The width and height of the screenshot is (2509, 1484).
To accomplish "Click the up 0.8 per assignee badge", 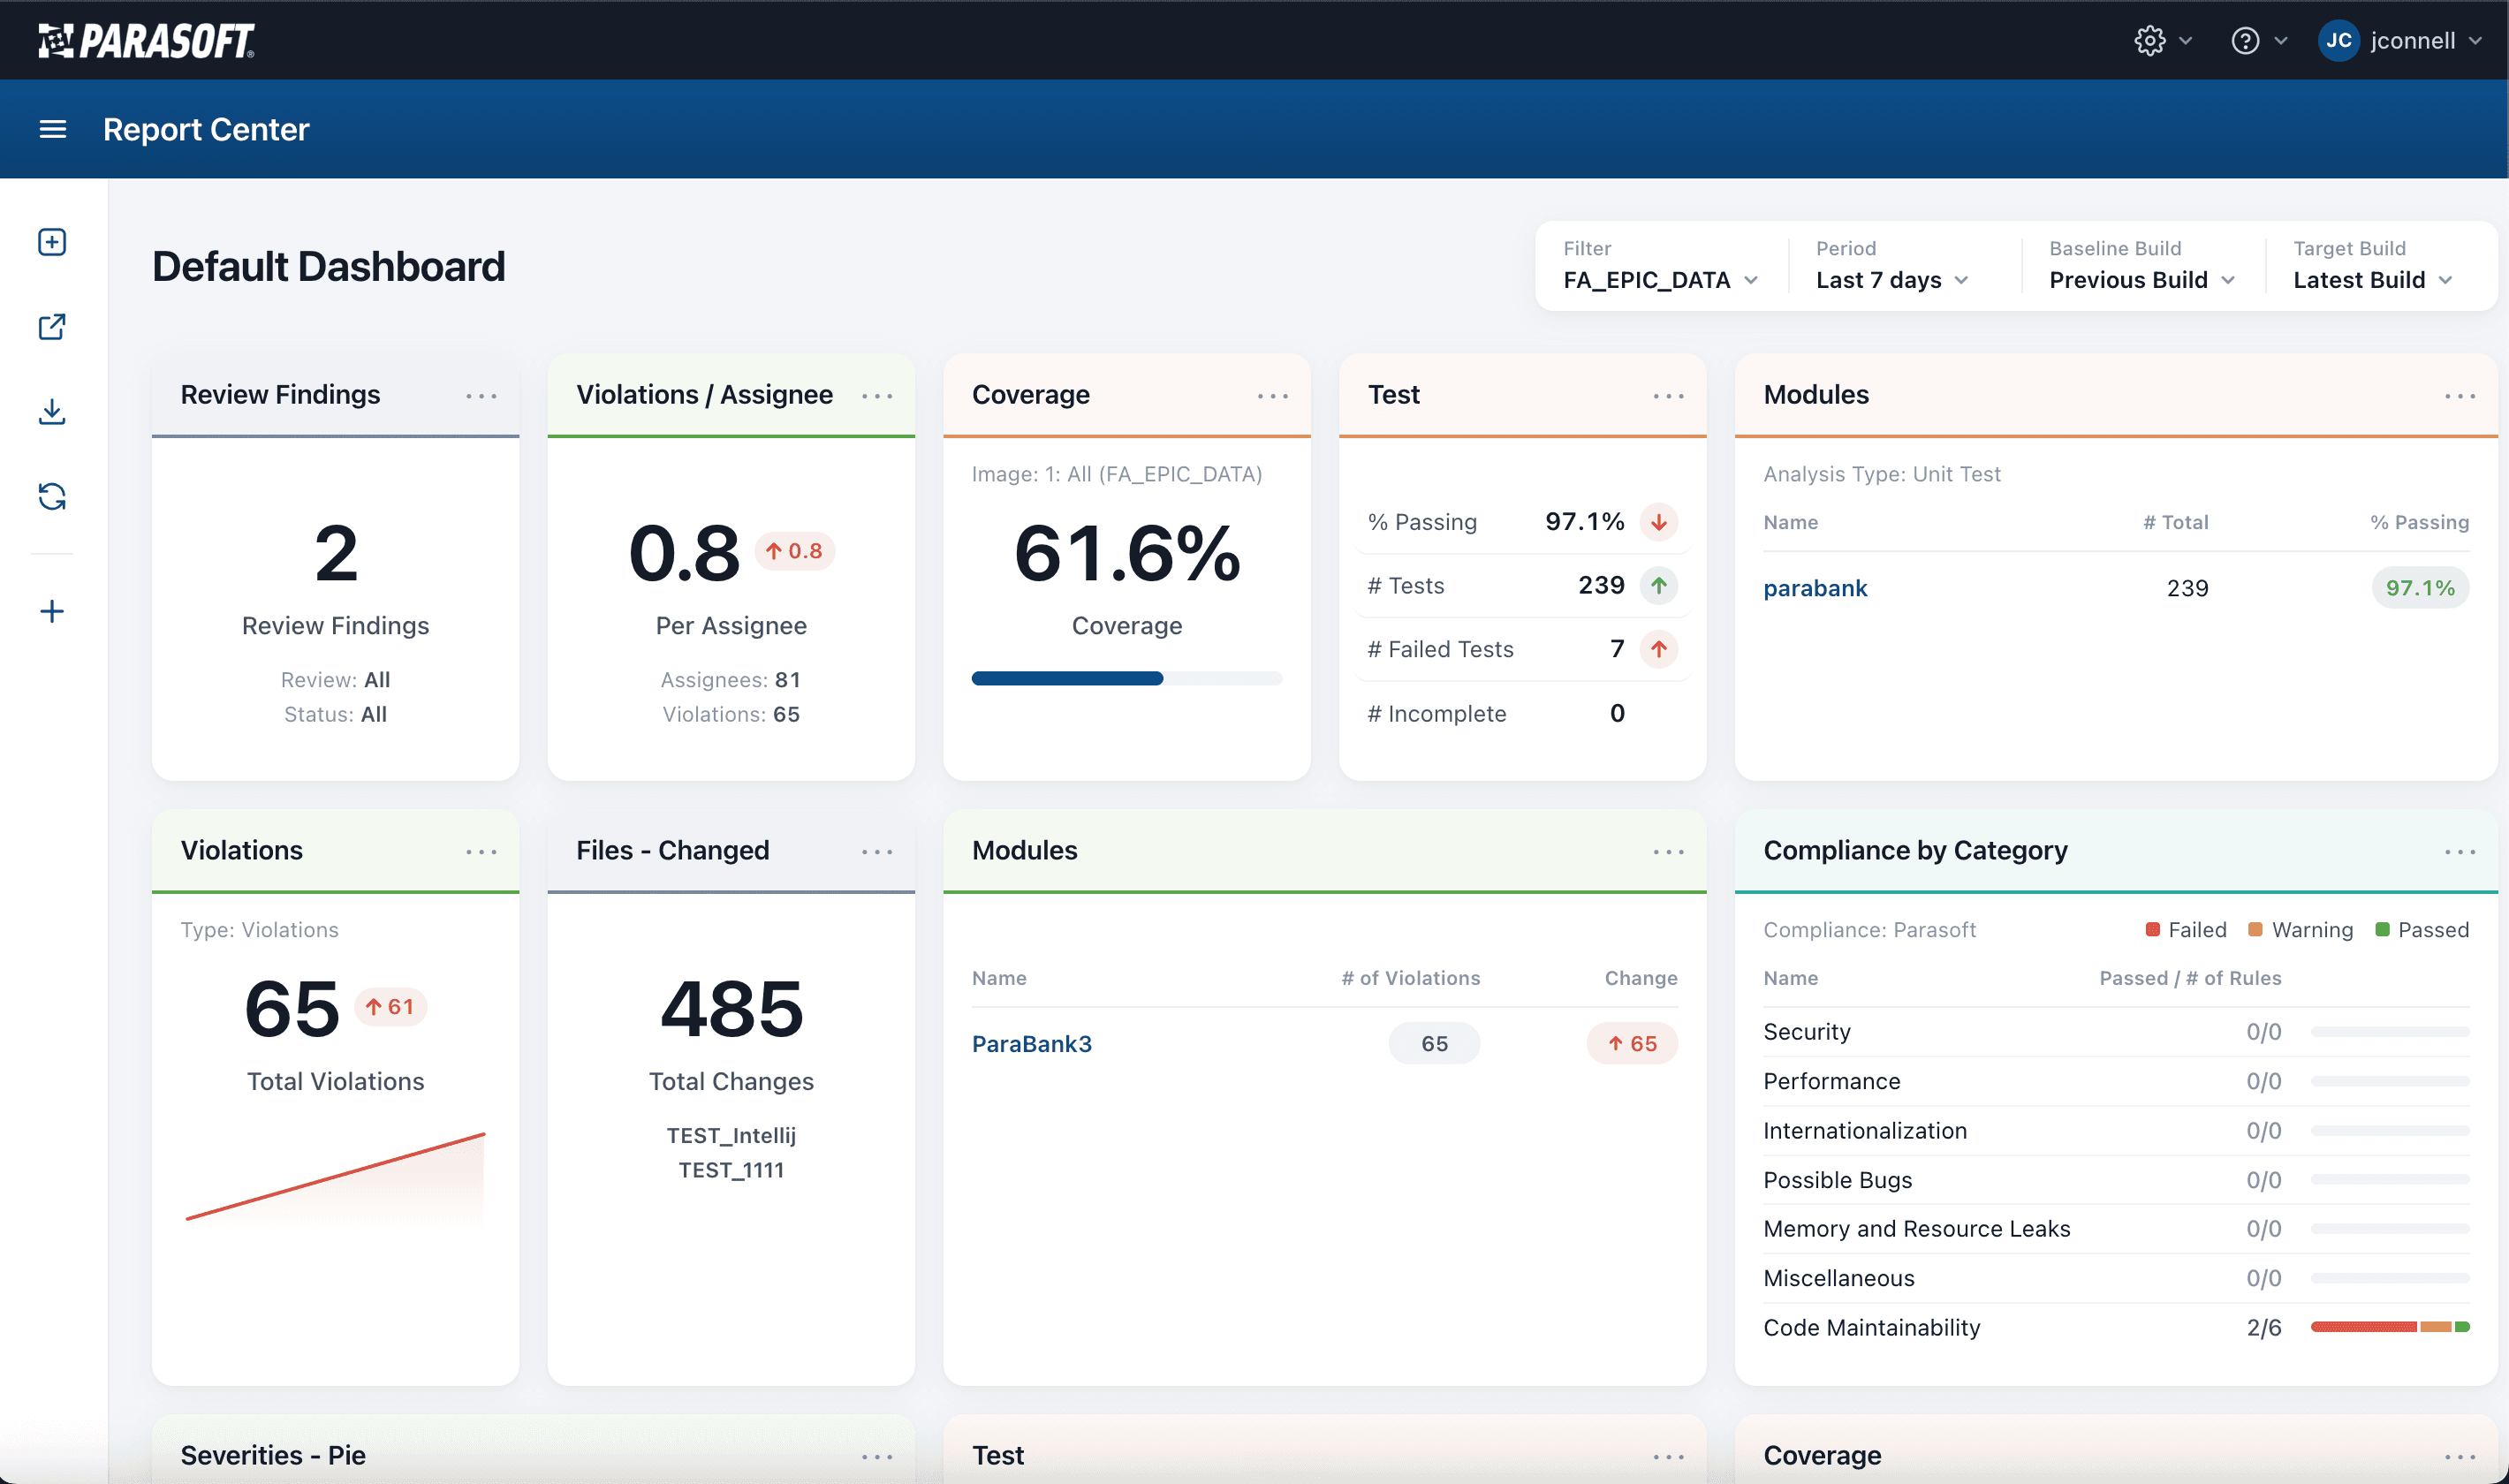I will click(x=794, y=551).
